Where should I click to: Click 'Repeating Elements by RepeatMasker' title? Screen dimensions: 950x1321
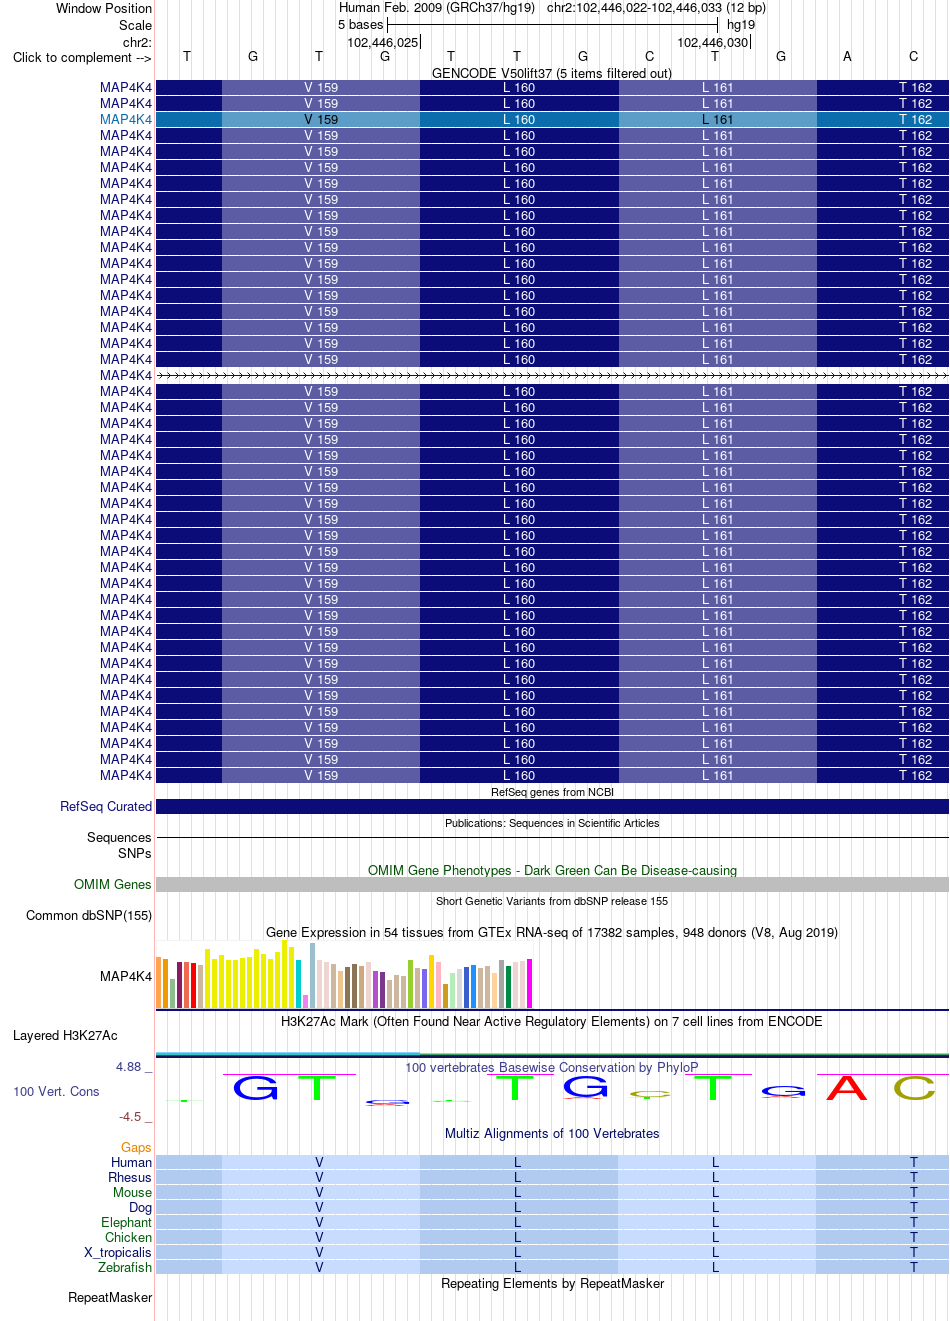point(552,1283)
